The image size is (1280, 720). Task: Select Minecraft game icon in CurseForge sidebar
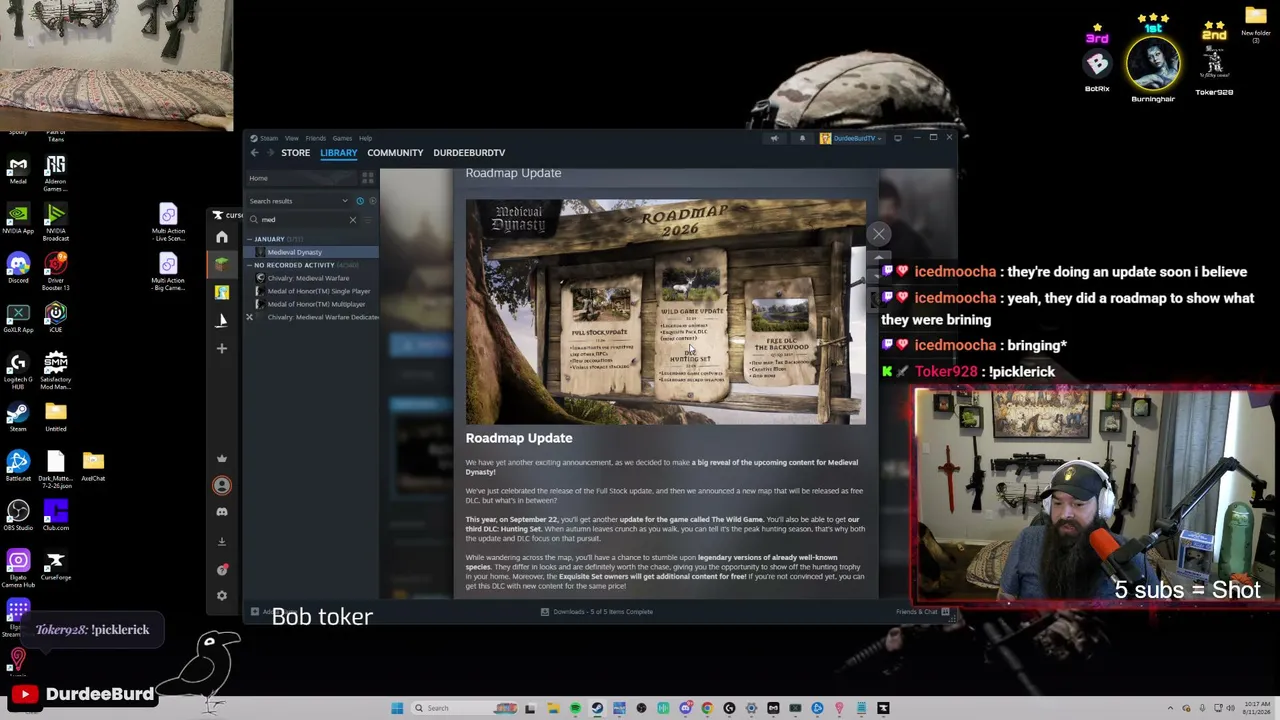pyautogui.click(x=222, y=264)
